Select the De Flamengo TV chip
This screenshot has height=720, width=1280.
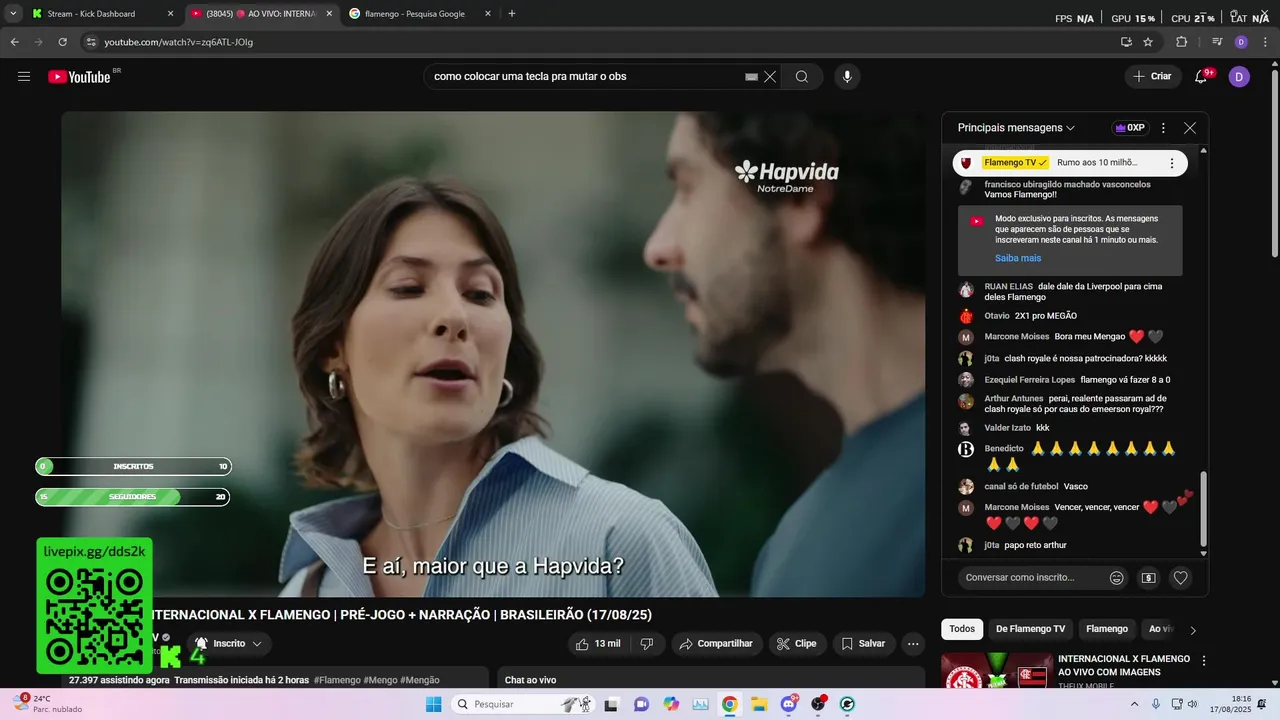coord(1030,629)
